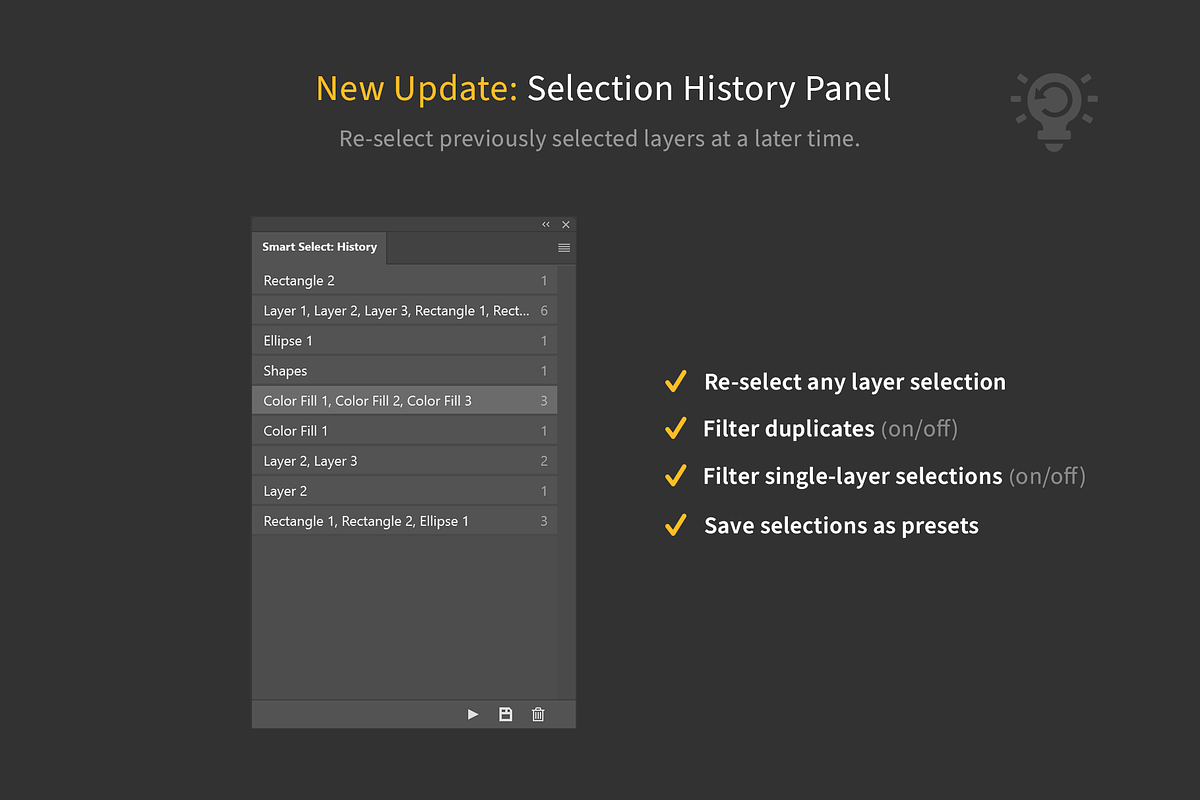Click the Run selection (play) icon
Viewport: 1200px width, 800px height.
[472, 714]
